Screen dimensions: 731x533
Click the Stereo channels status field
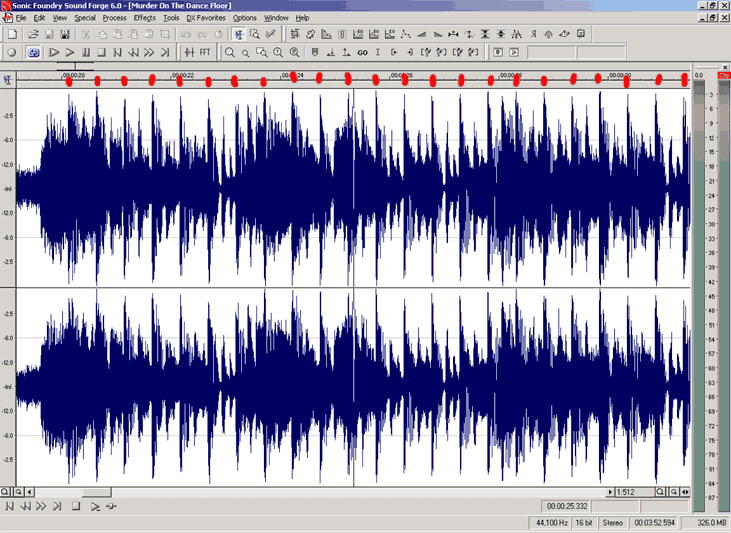click(x=613, y=523)
